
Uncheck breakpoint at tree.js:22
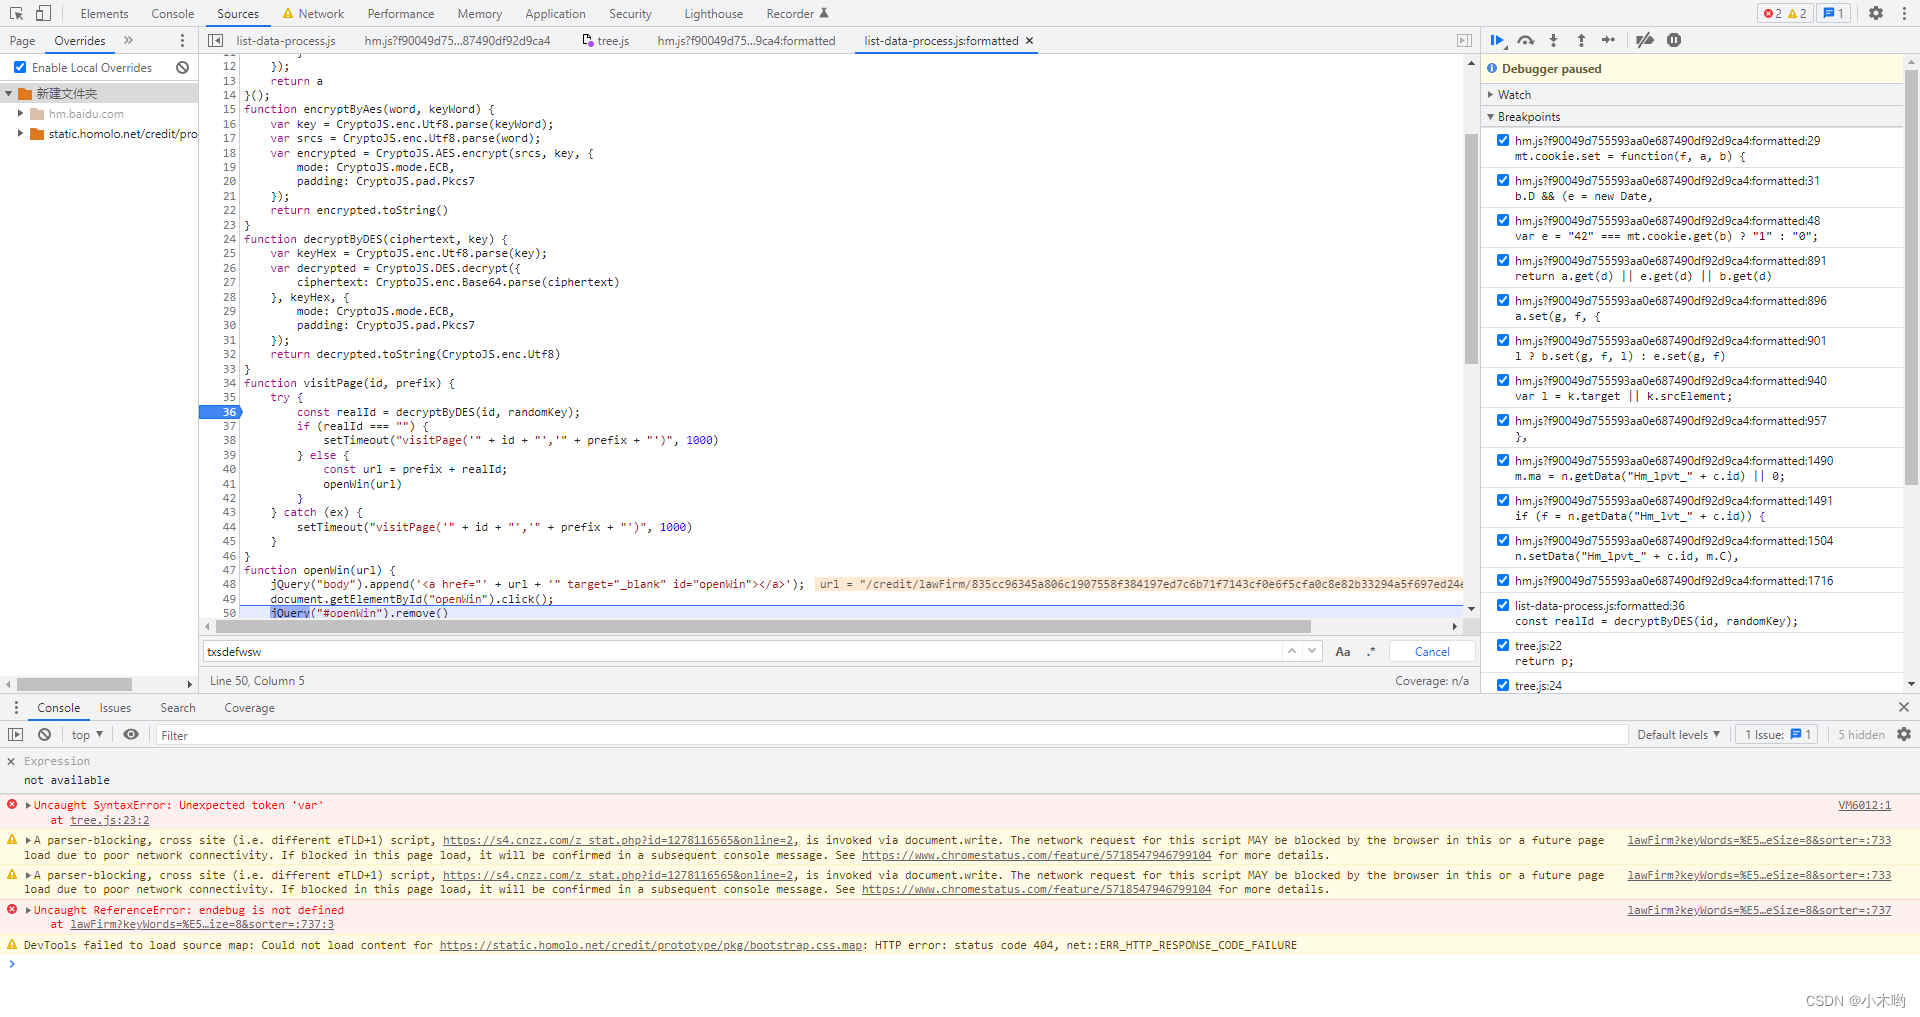1503,645
